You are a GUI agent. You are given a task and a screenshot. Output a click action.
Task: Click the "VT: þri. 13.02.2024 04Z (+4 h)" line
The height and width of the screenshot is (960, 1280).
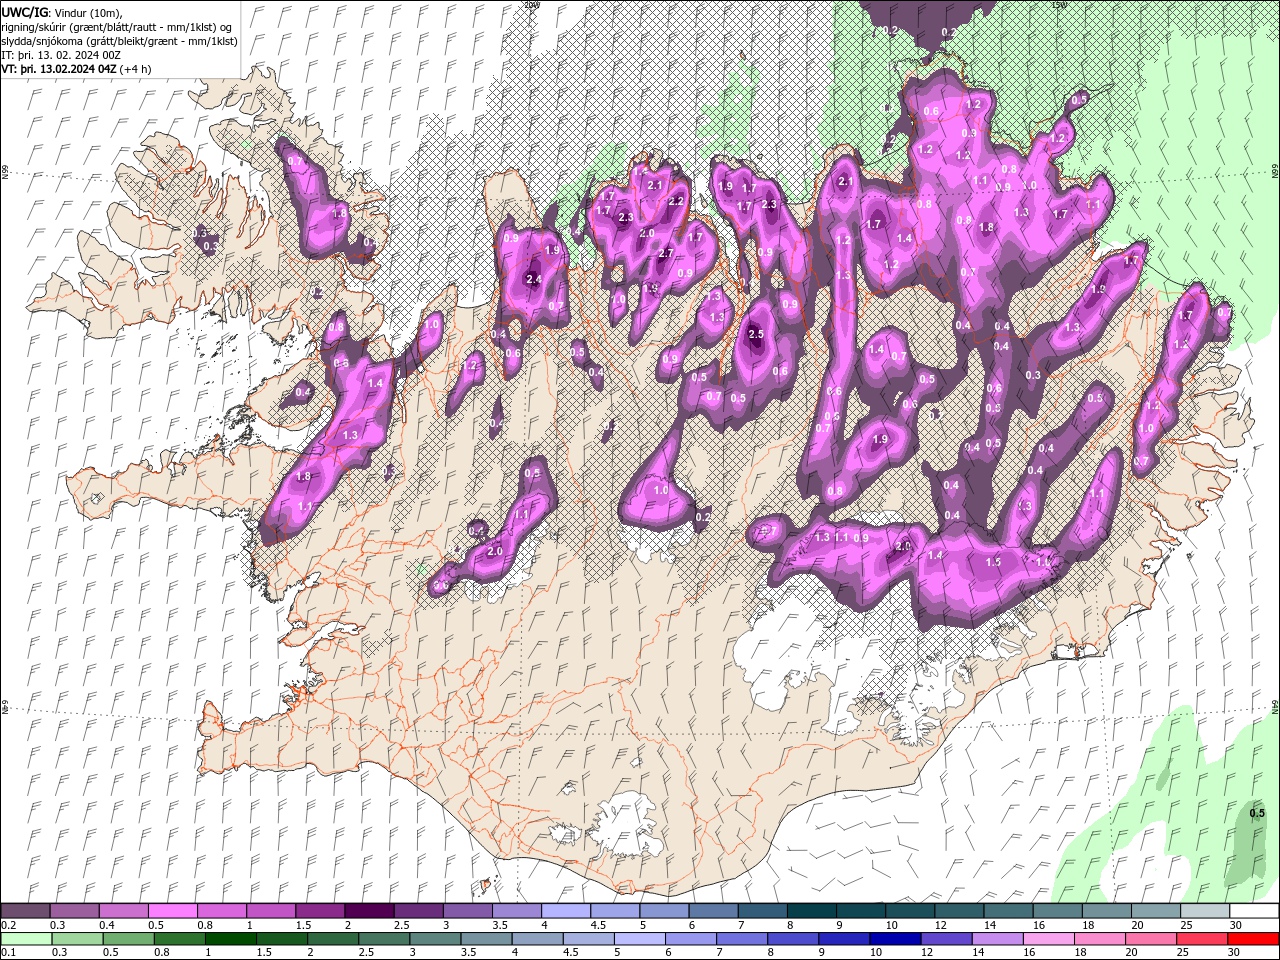click(x=78, y=69)
